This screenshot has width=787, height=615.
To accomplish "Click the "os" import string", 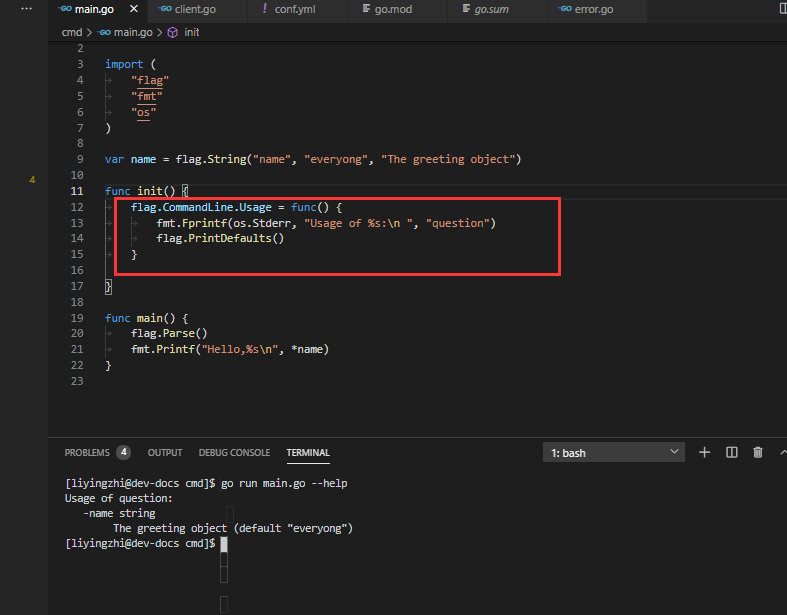I will (144, 112).
